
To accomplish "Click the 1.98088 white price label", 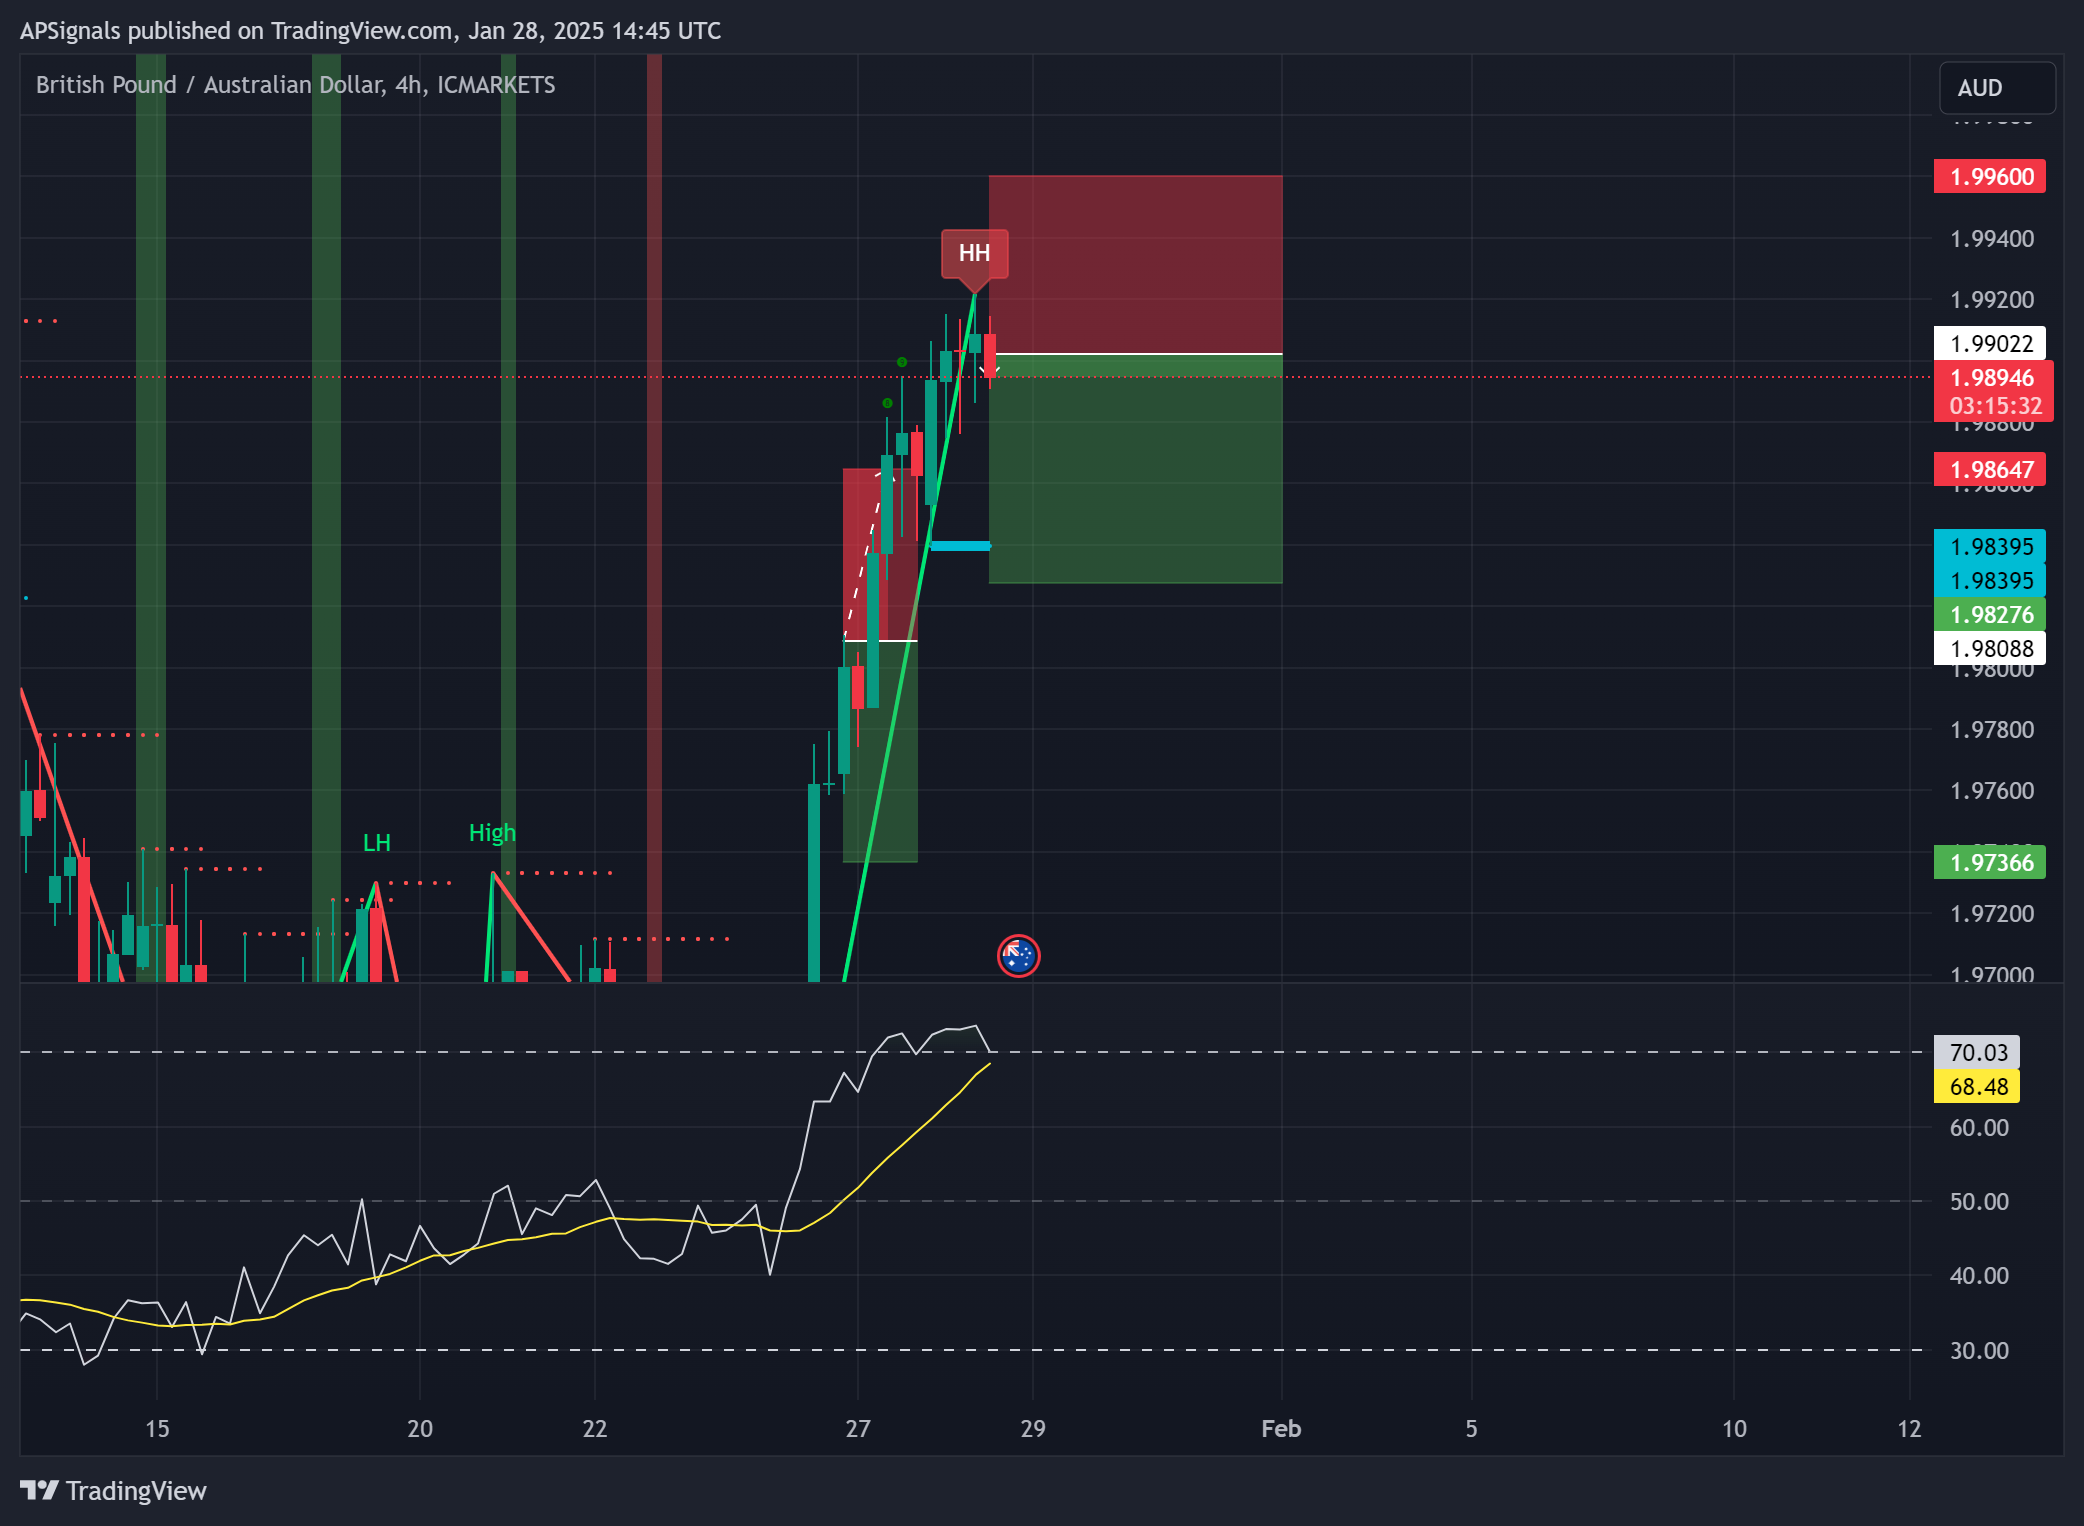I will tap(1990, 649).
